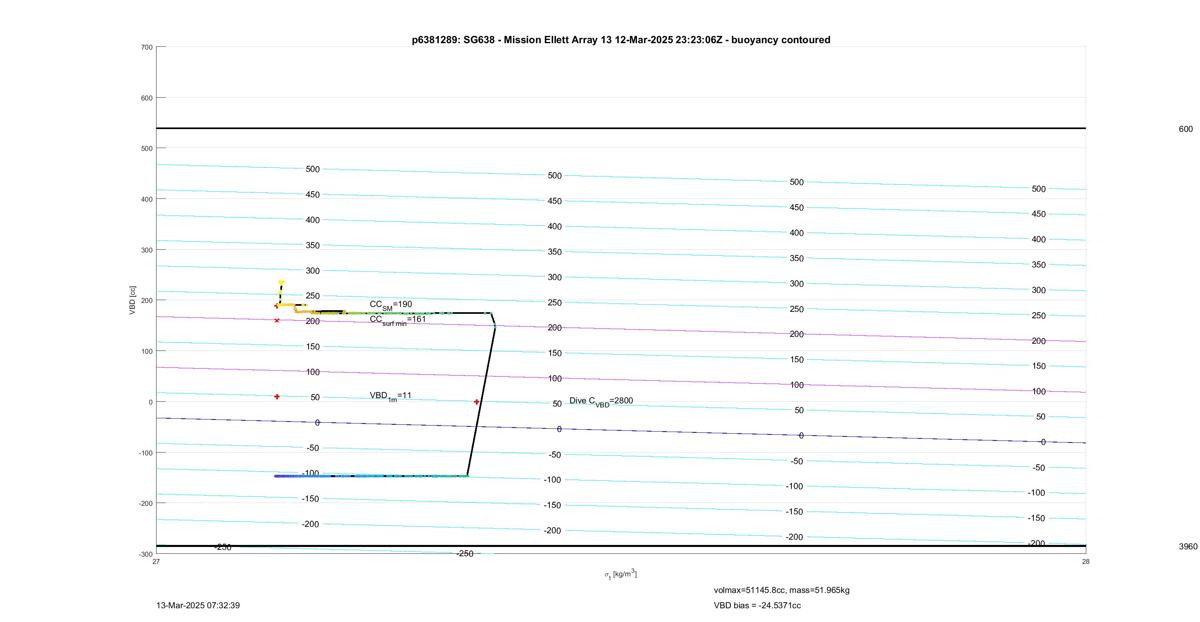Click the plot title beginning 'p6381289: SG638'

[x=621, y=40]
